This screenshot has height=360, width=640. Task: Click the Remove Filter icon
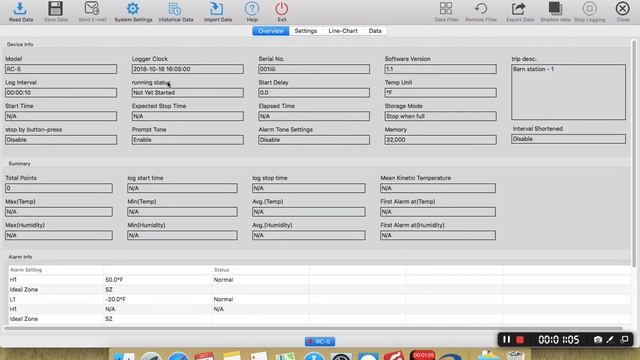[x=481, y=9]
